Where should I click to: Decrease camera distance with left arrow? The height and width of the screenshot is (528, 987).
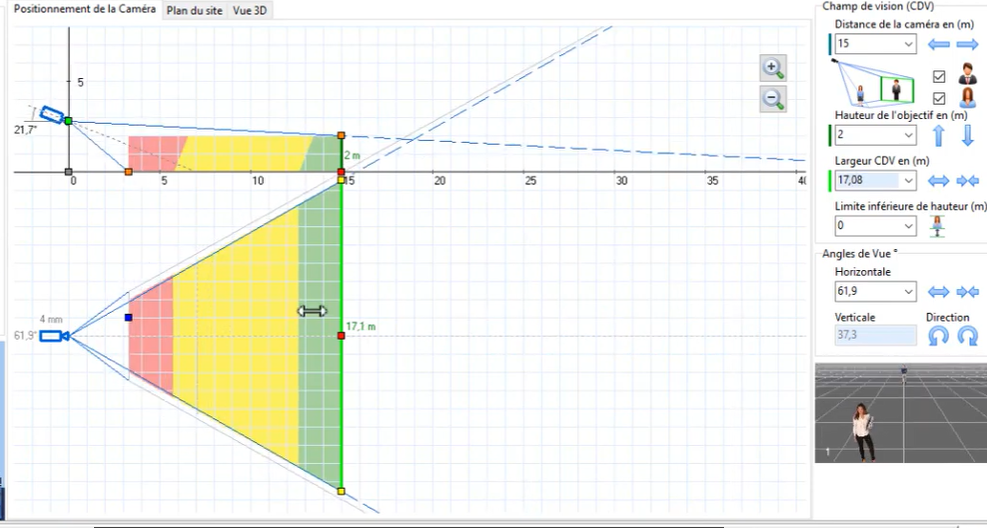938,44
